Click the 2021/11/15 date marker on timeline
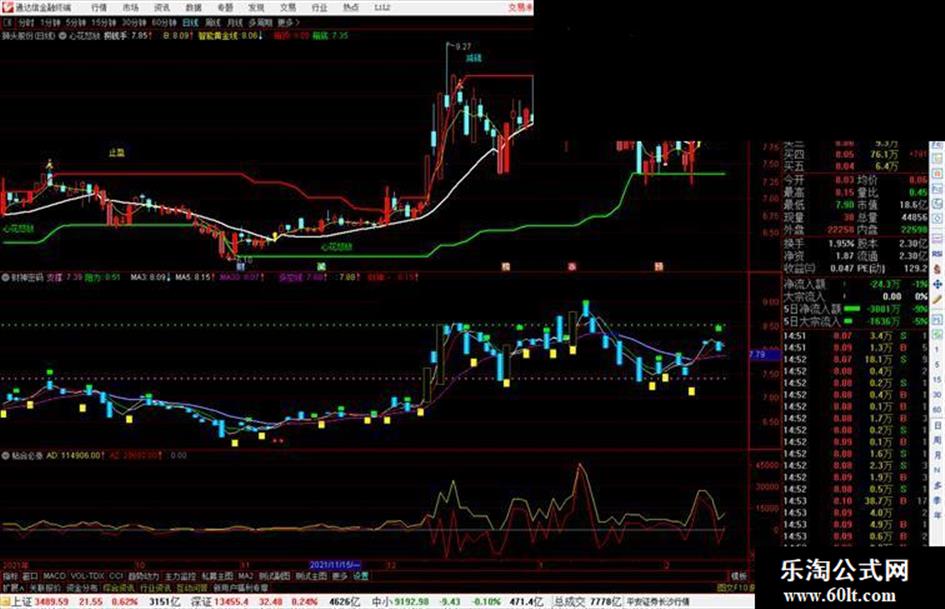Image resolution: width=945 pixels, height=609 pixels. tap(334, 565)
